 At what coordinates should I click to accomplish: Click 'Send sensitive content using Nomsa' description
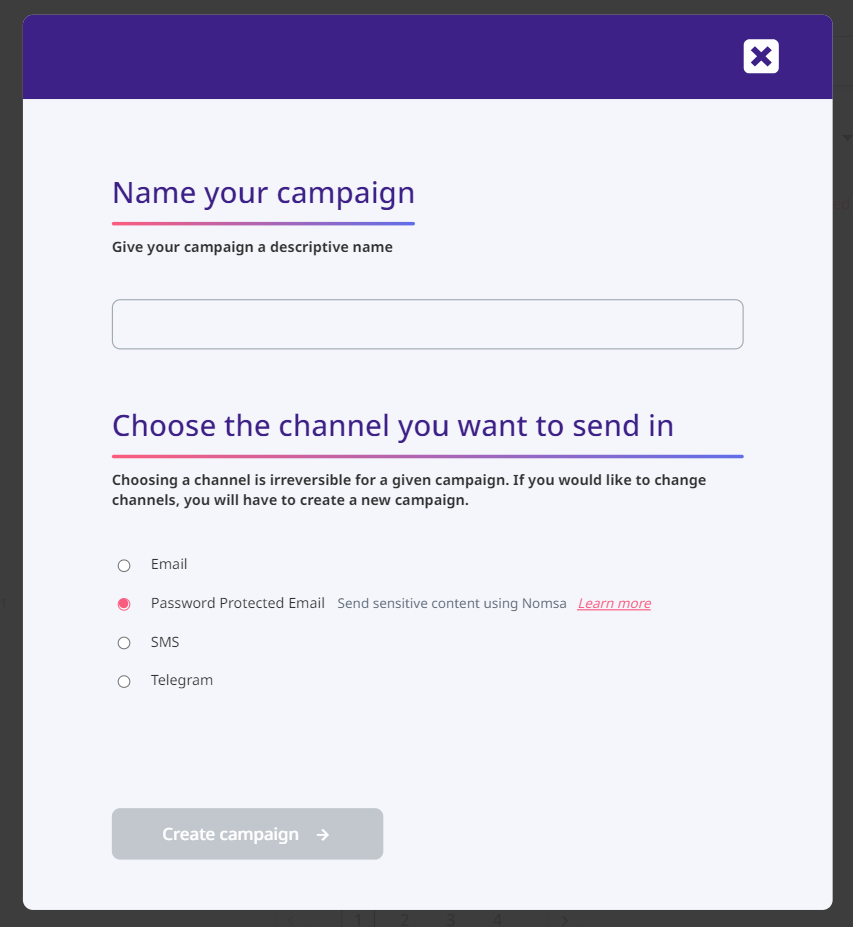coord(452,604)
